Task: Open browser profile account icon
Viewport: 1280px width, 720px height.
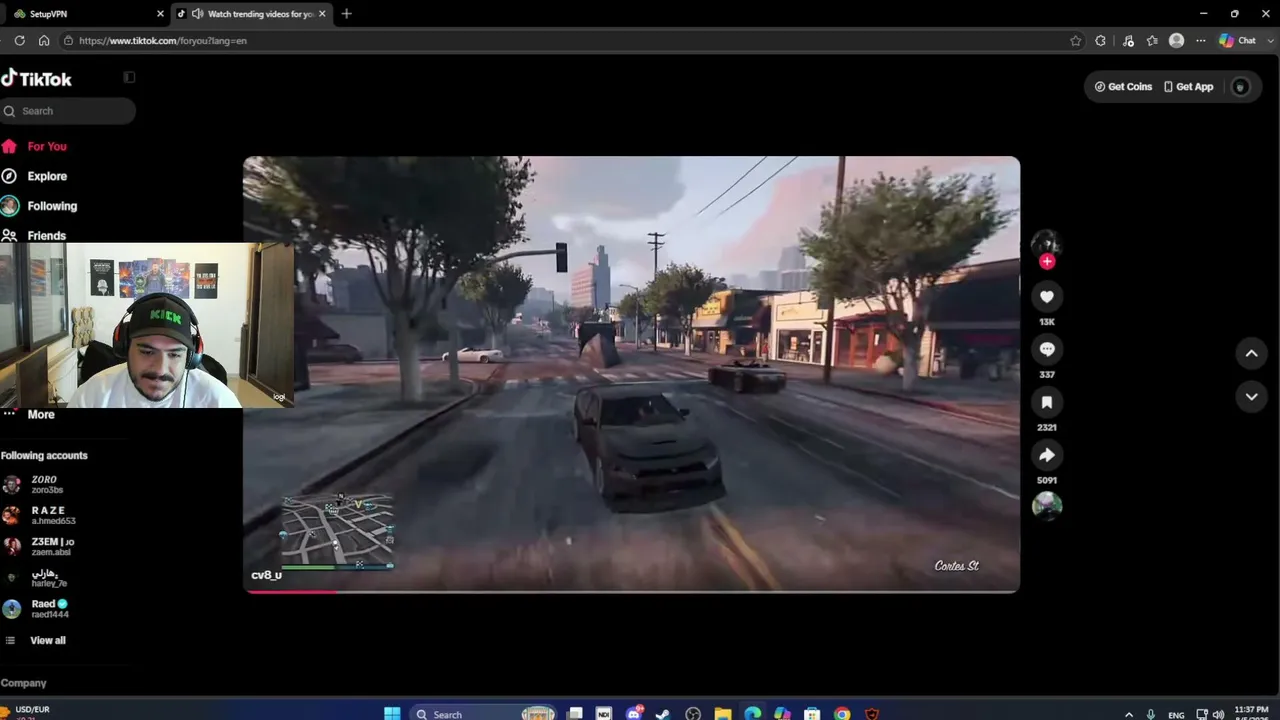Action: (x=1177, y=41)
